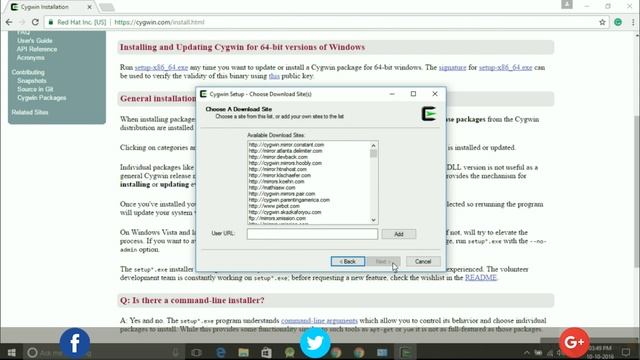640x360 pixels.
Task: Select mirror cygwin.mirrors.hoobly.com
Action: coord(285,163)
